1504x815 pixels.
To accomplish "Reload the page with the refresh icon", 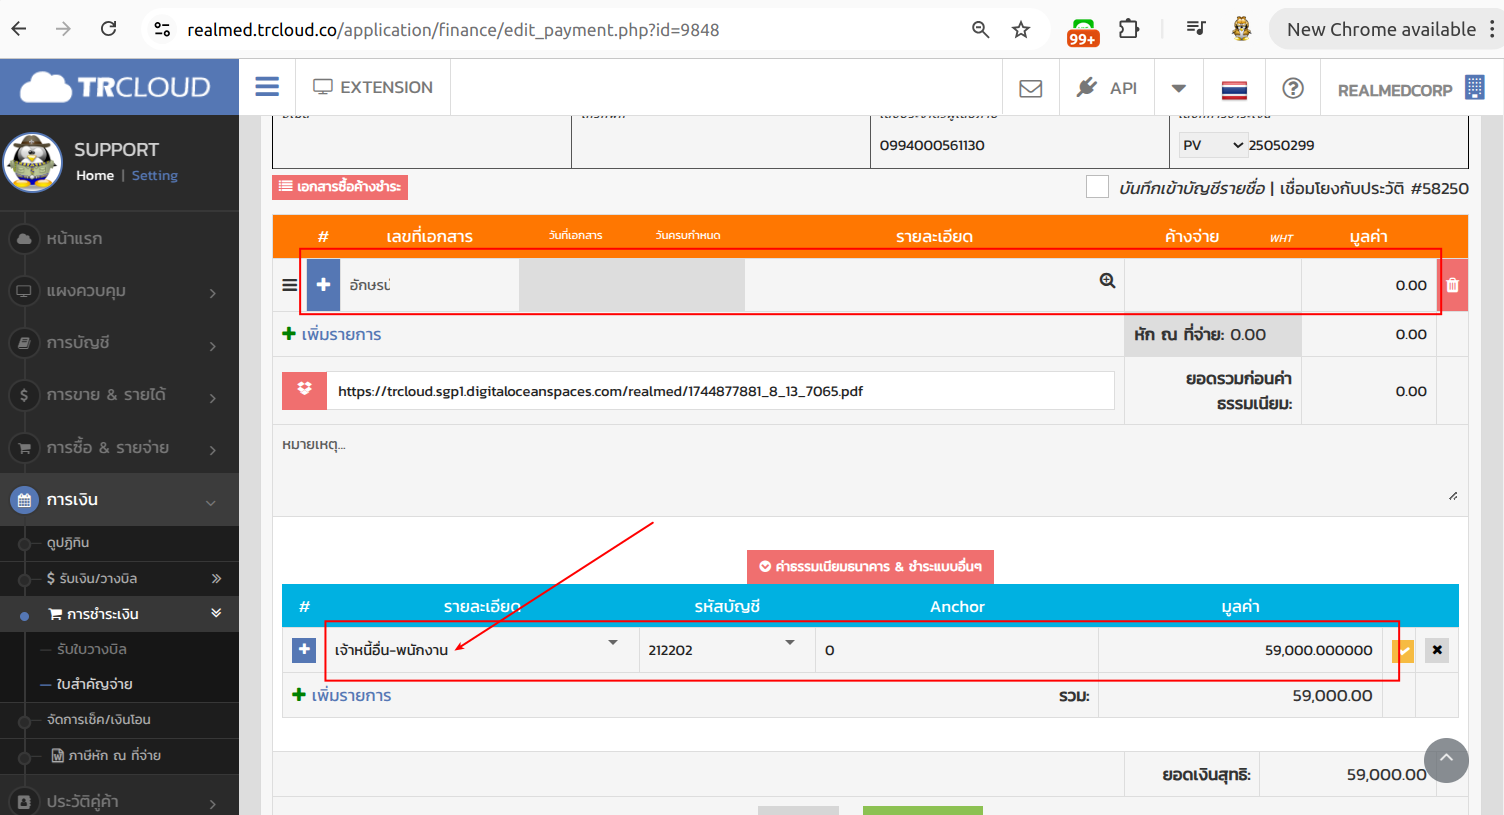I will coord(109,29).
